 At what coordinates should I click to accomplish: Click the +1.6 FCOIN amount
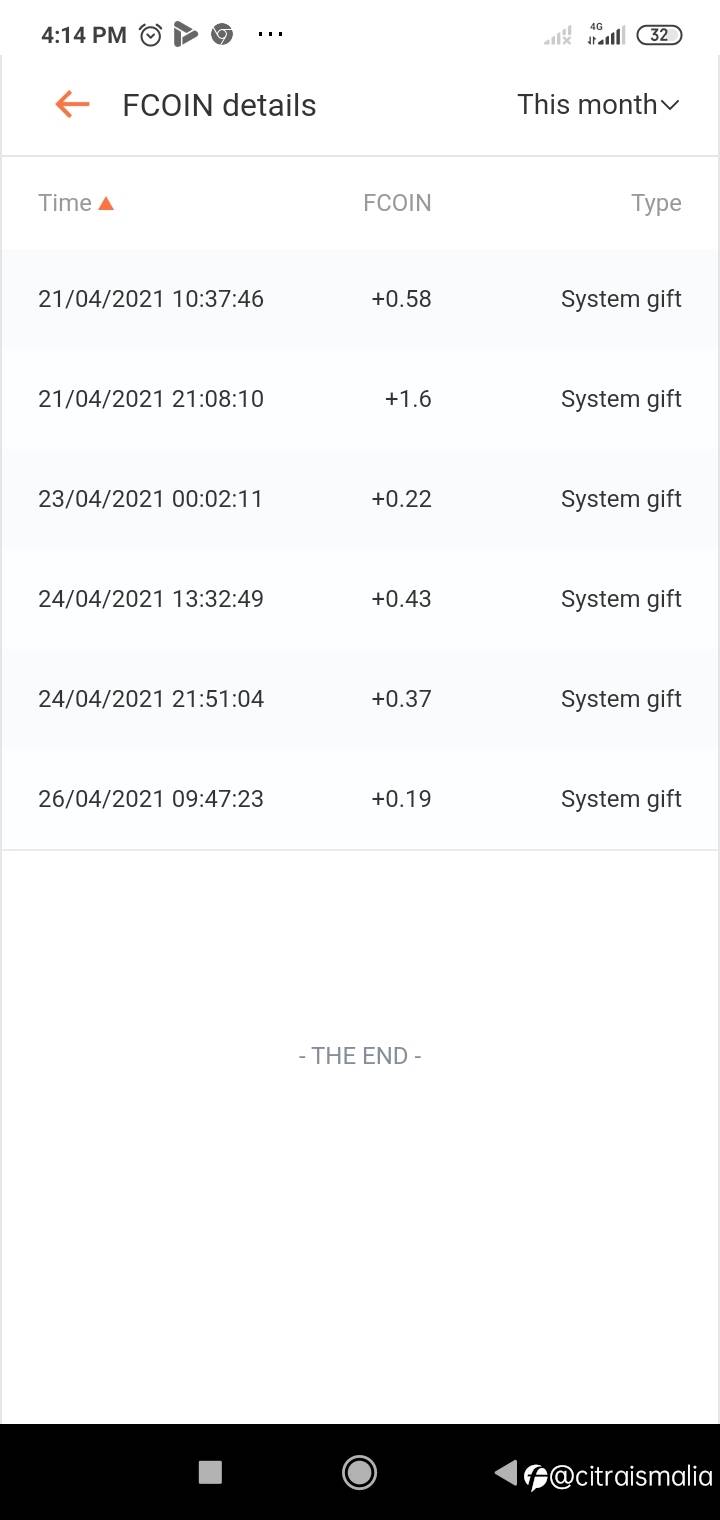(408, 399)
